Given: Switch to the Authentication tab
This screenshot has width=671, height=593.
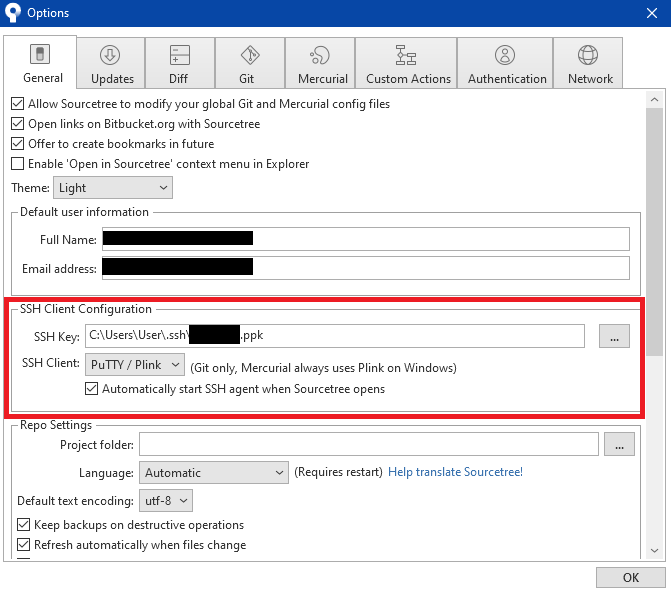Looking at the screenshot, I should [505, 63].
